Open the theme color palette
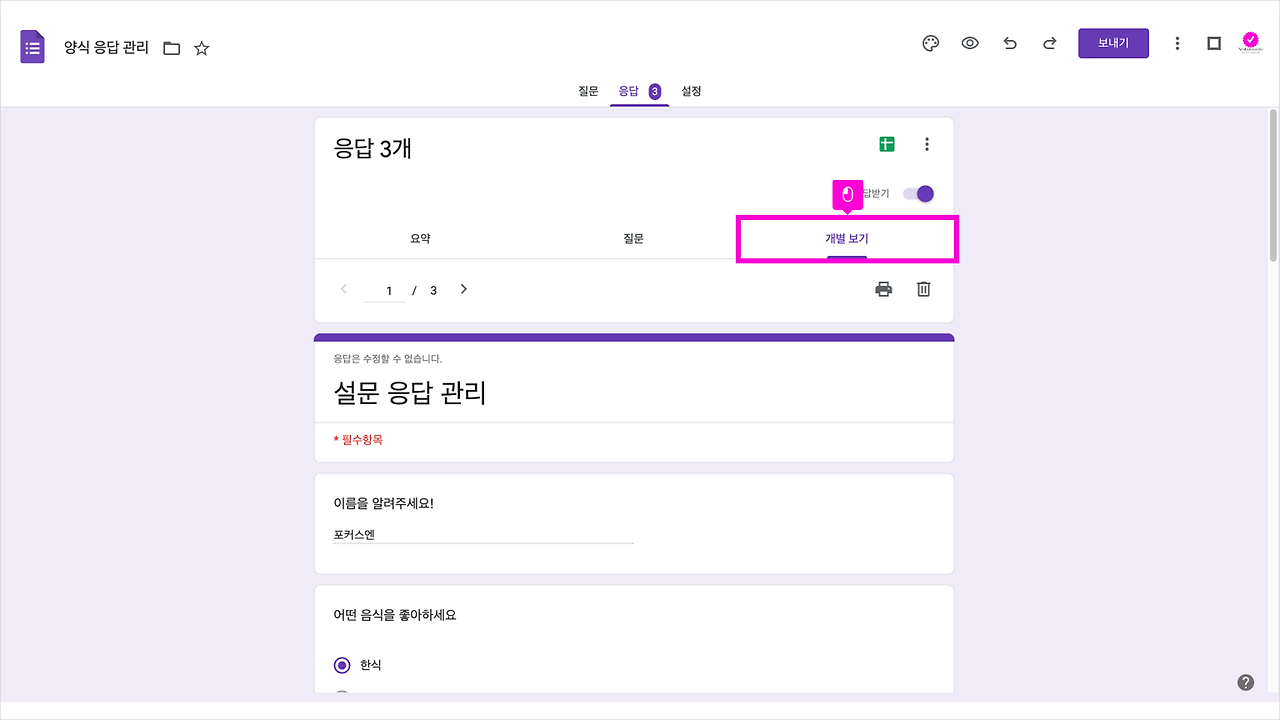 930,43
